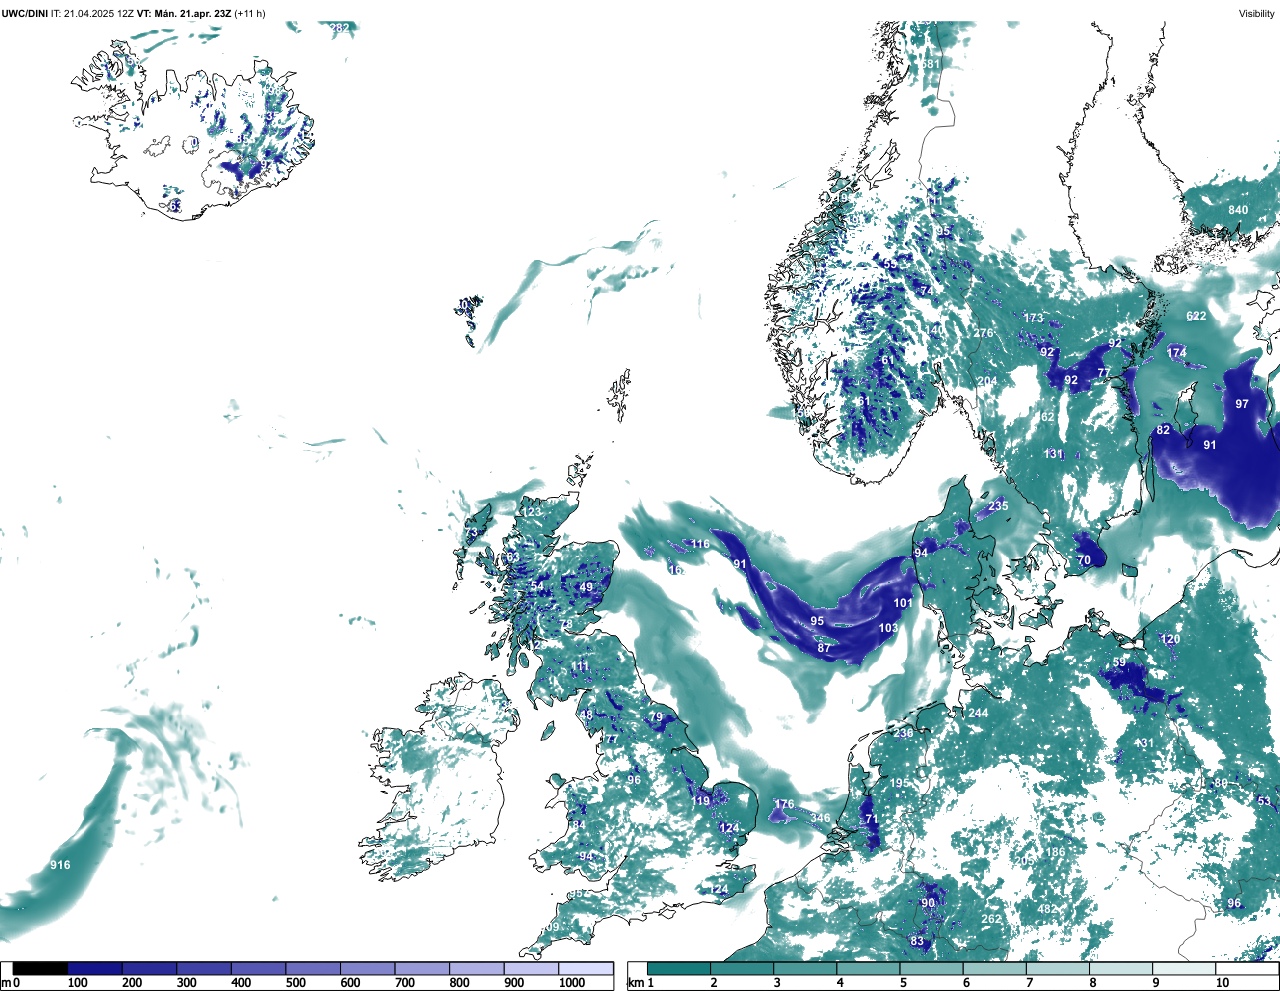
Task: Click the '90' value over Belgium region
Action: tap(928, 903)
